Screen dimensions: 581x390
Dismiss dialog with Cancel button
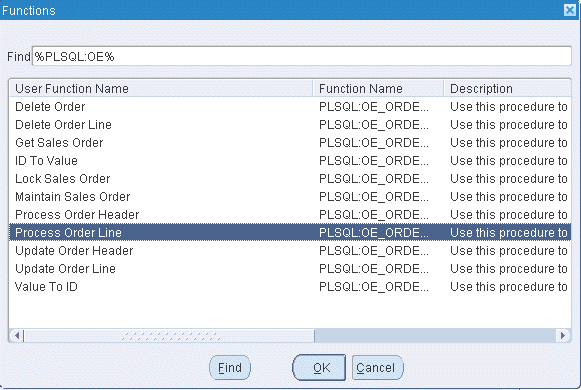(377, 367)
